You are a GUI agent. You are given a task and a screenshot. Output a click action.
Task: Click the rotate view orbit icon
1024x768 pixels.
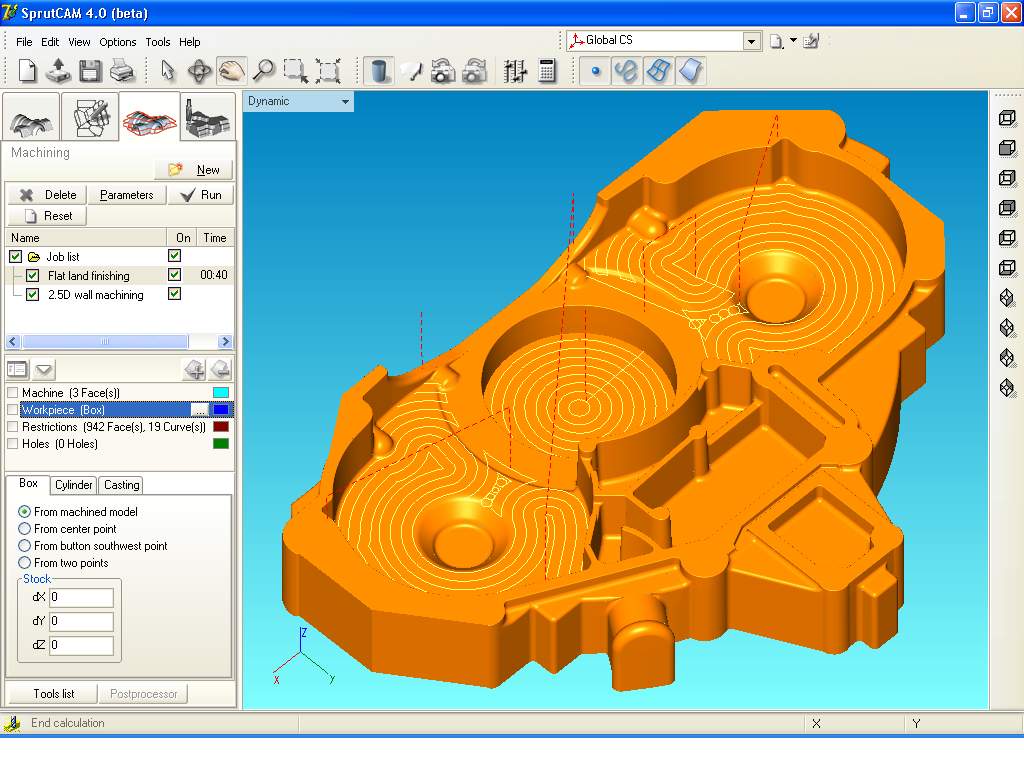tap(200, 70)
